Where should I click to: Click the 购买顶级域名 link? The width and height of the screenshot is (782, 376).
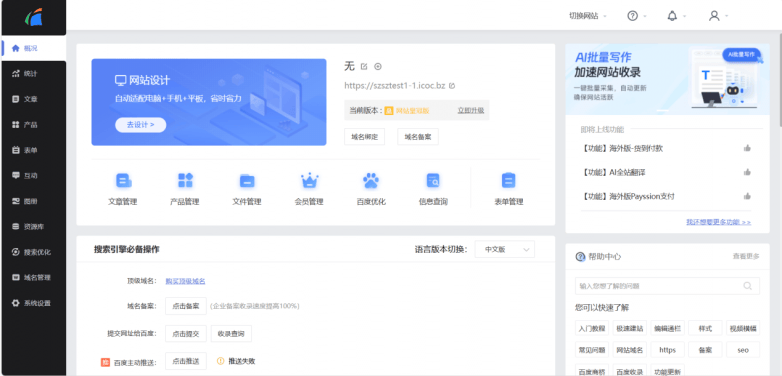186,281
